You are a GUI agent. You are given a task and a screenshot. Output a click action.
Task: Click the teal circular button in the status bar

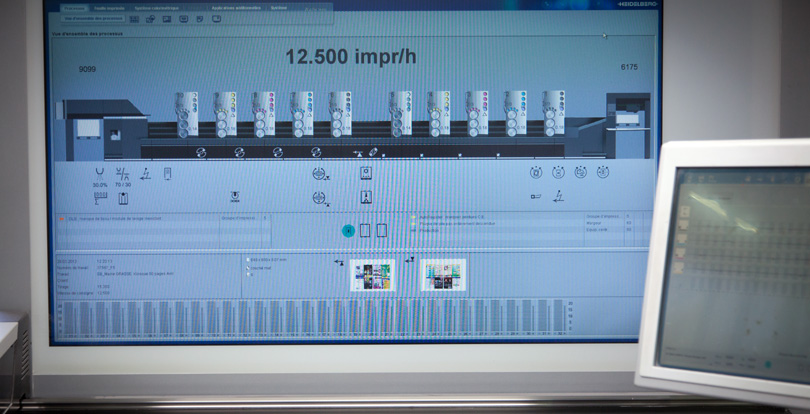[x=348, y=231]
